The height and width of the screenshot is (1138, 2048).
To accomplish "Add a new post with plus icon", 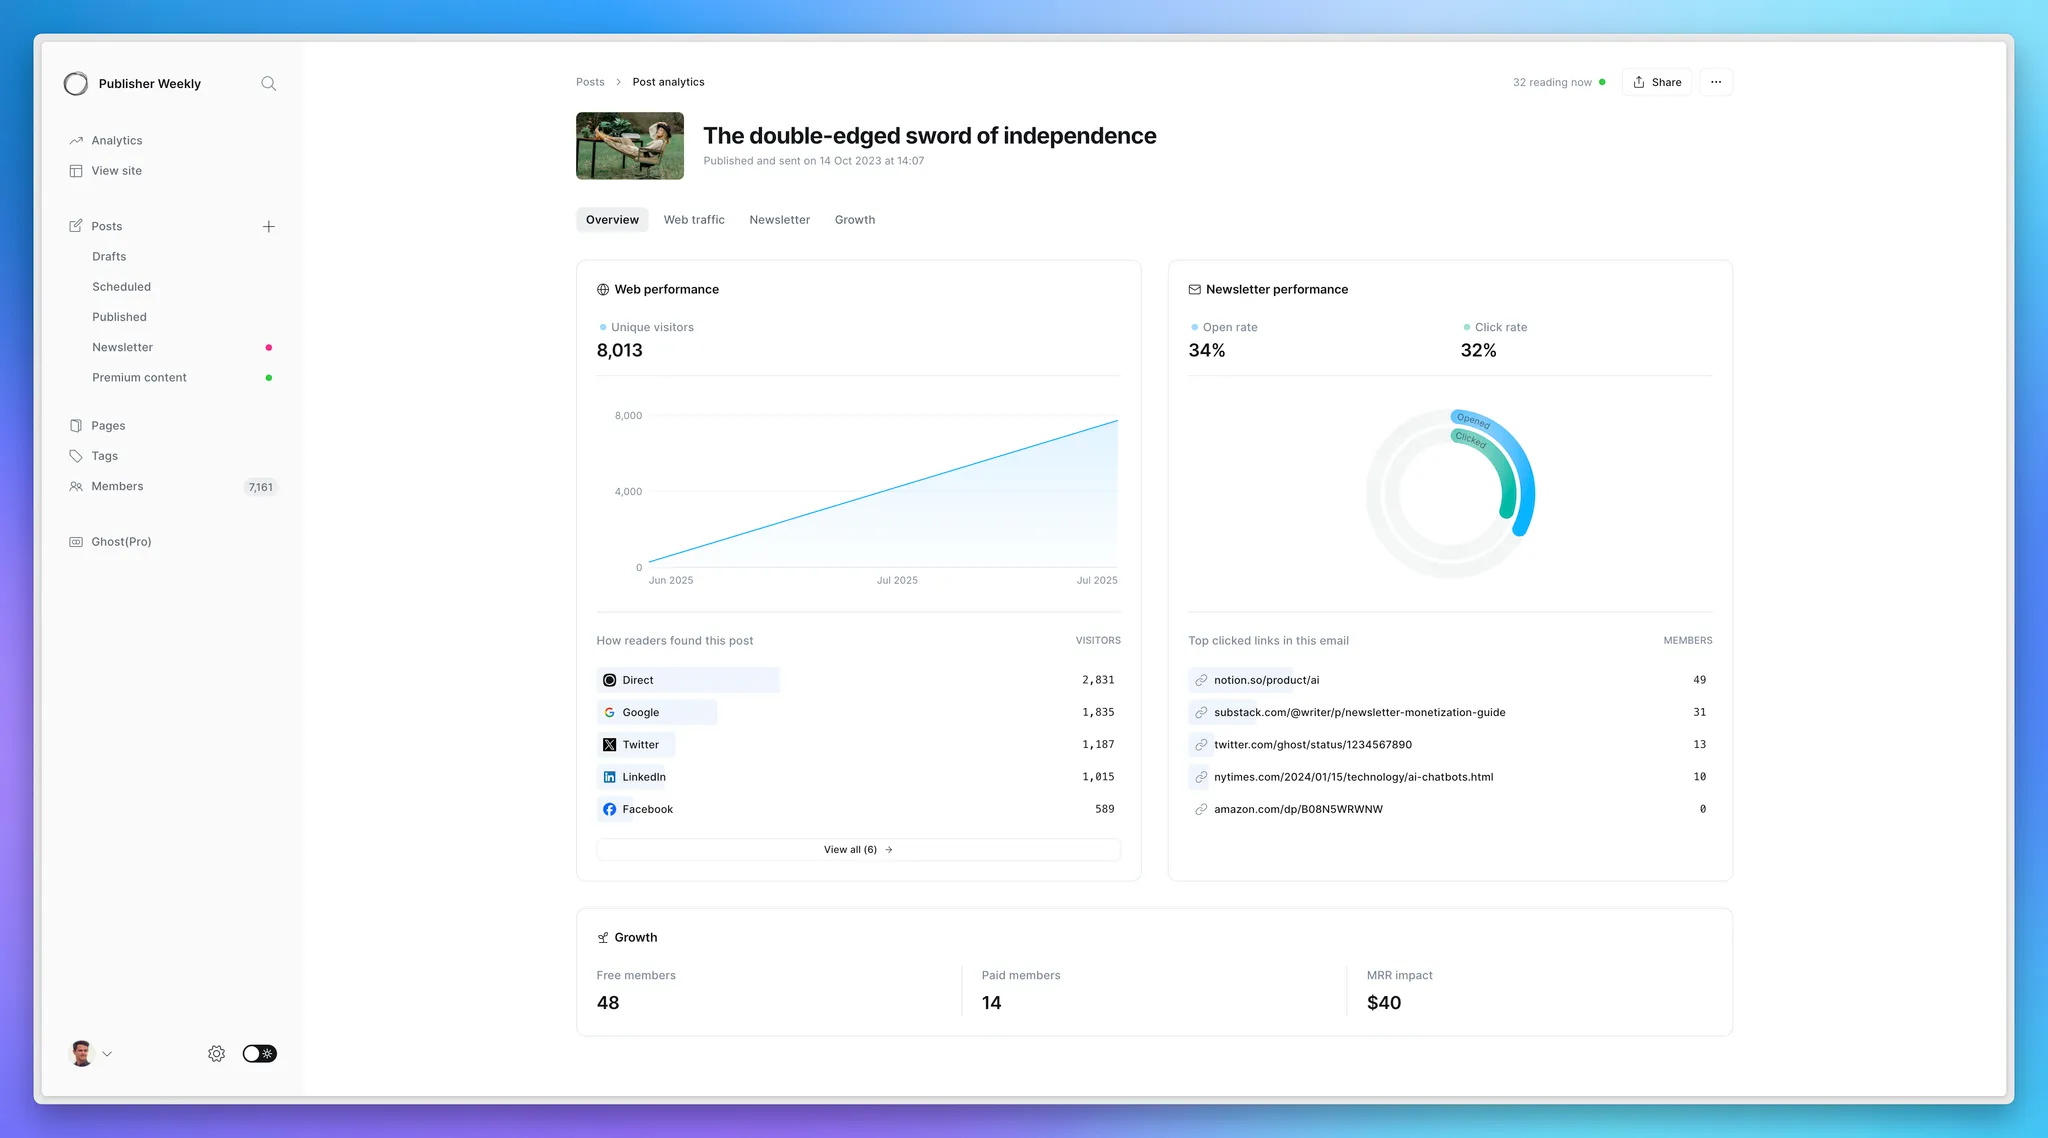I will click(268, 227).
